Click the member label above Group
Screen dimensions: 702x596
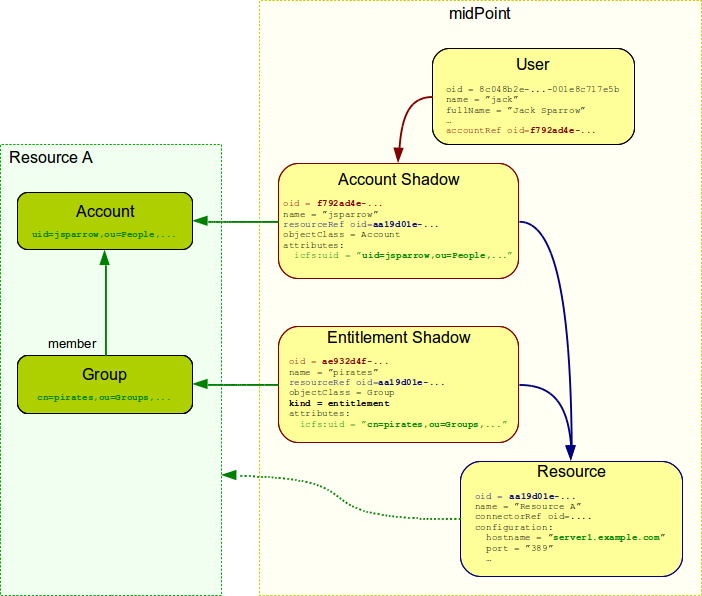click(x=72, y=344)
